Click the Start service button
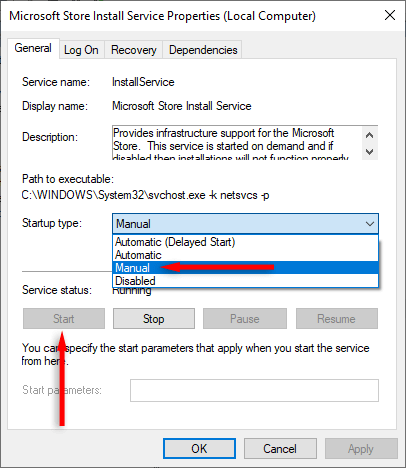Screen dimensions: 406x468 (x=64, y=319)
